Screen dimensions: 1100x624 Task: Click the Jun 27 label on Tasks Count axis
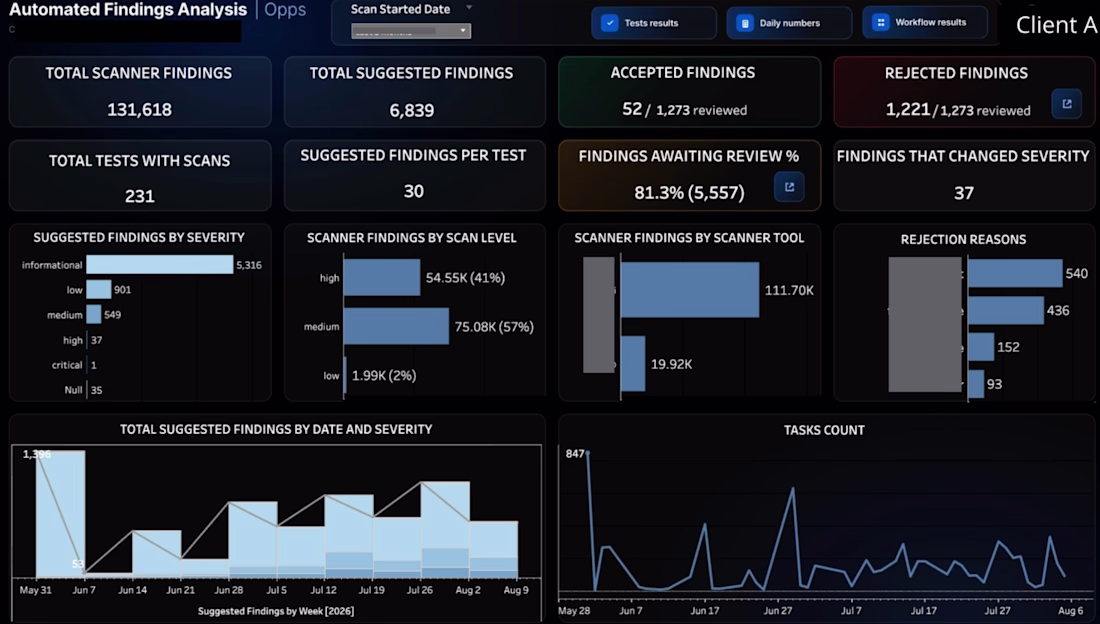click(777, 611)
